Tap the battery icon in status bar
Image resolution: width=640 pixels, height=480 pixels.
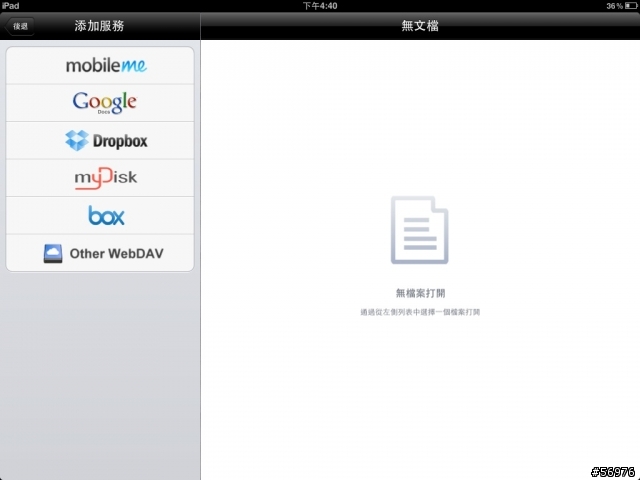(631, 6)
